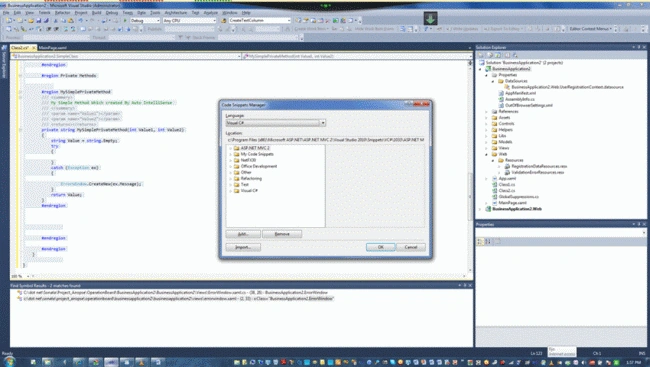Collapse the MySimplePrivateMethod region outline toggle
650x367 pixels.
[20, 92]
